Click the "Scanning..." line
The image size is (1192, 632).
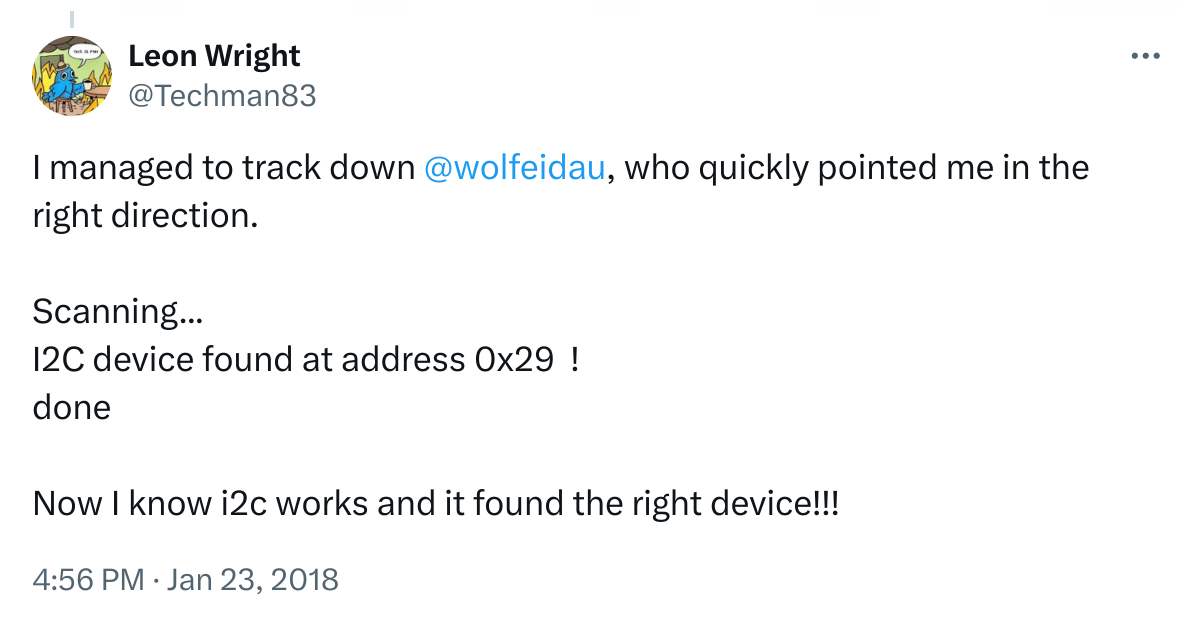click(118, 312)
